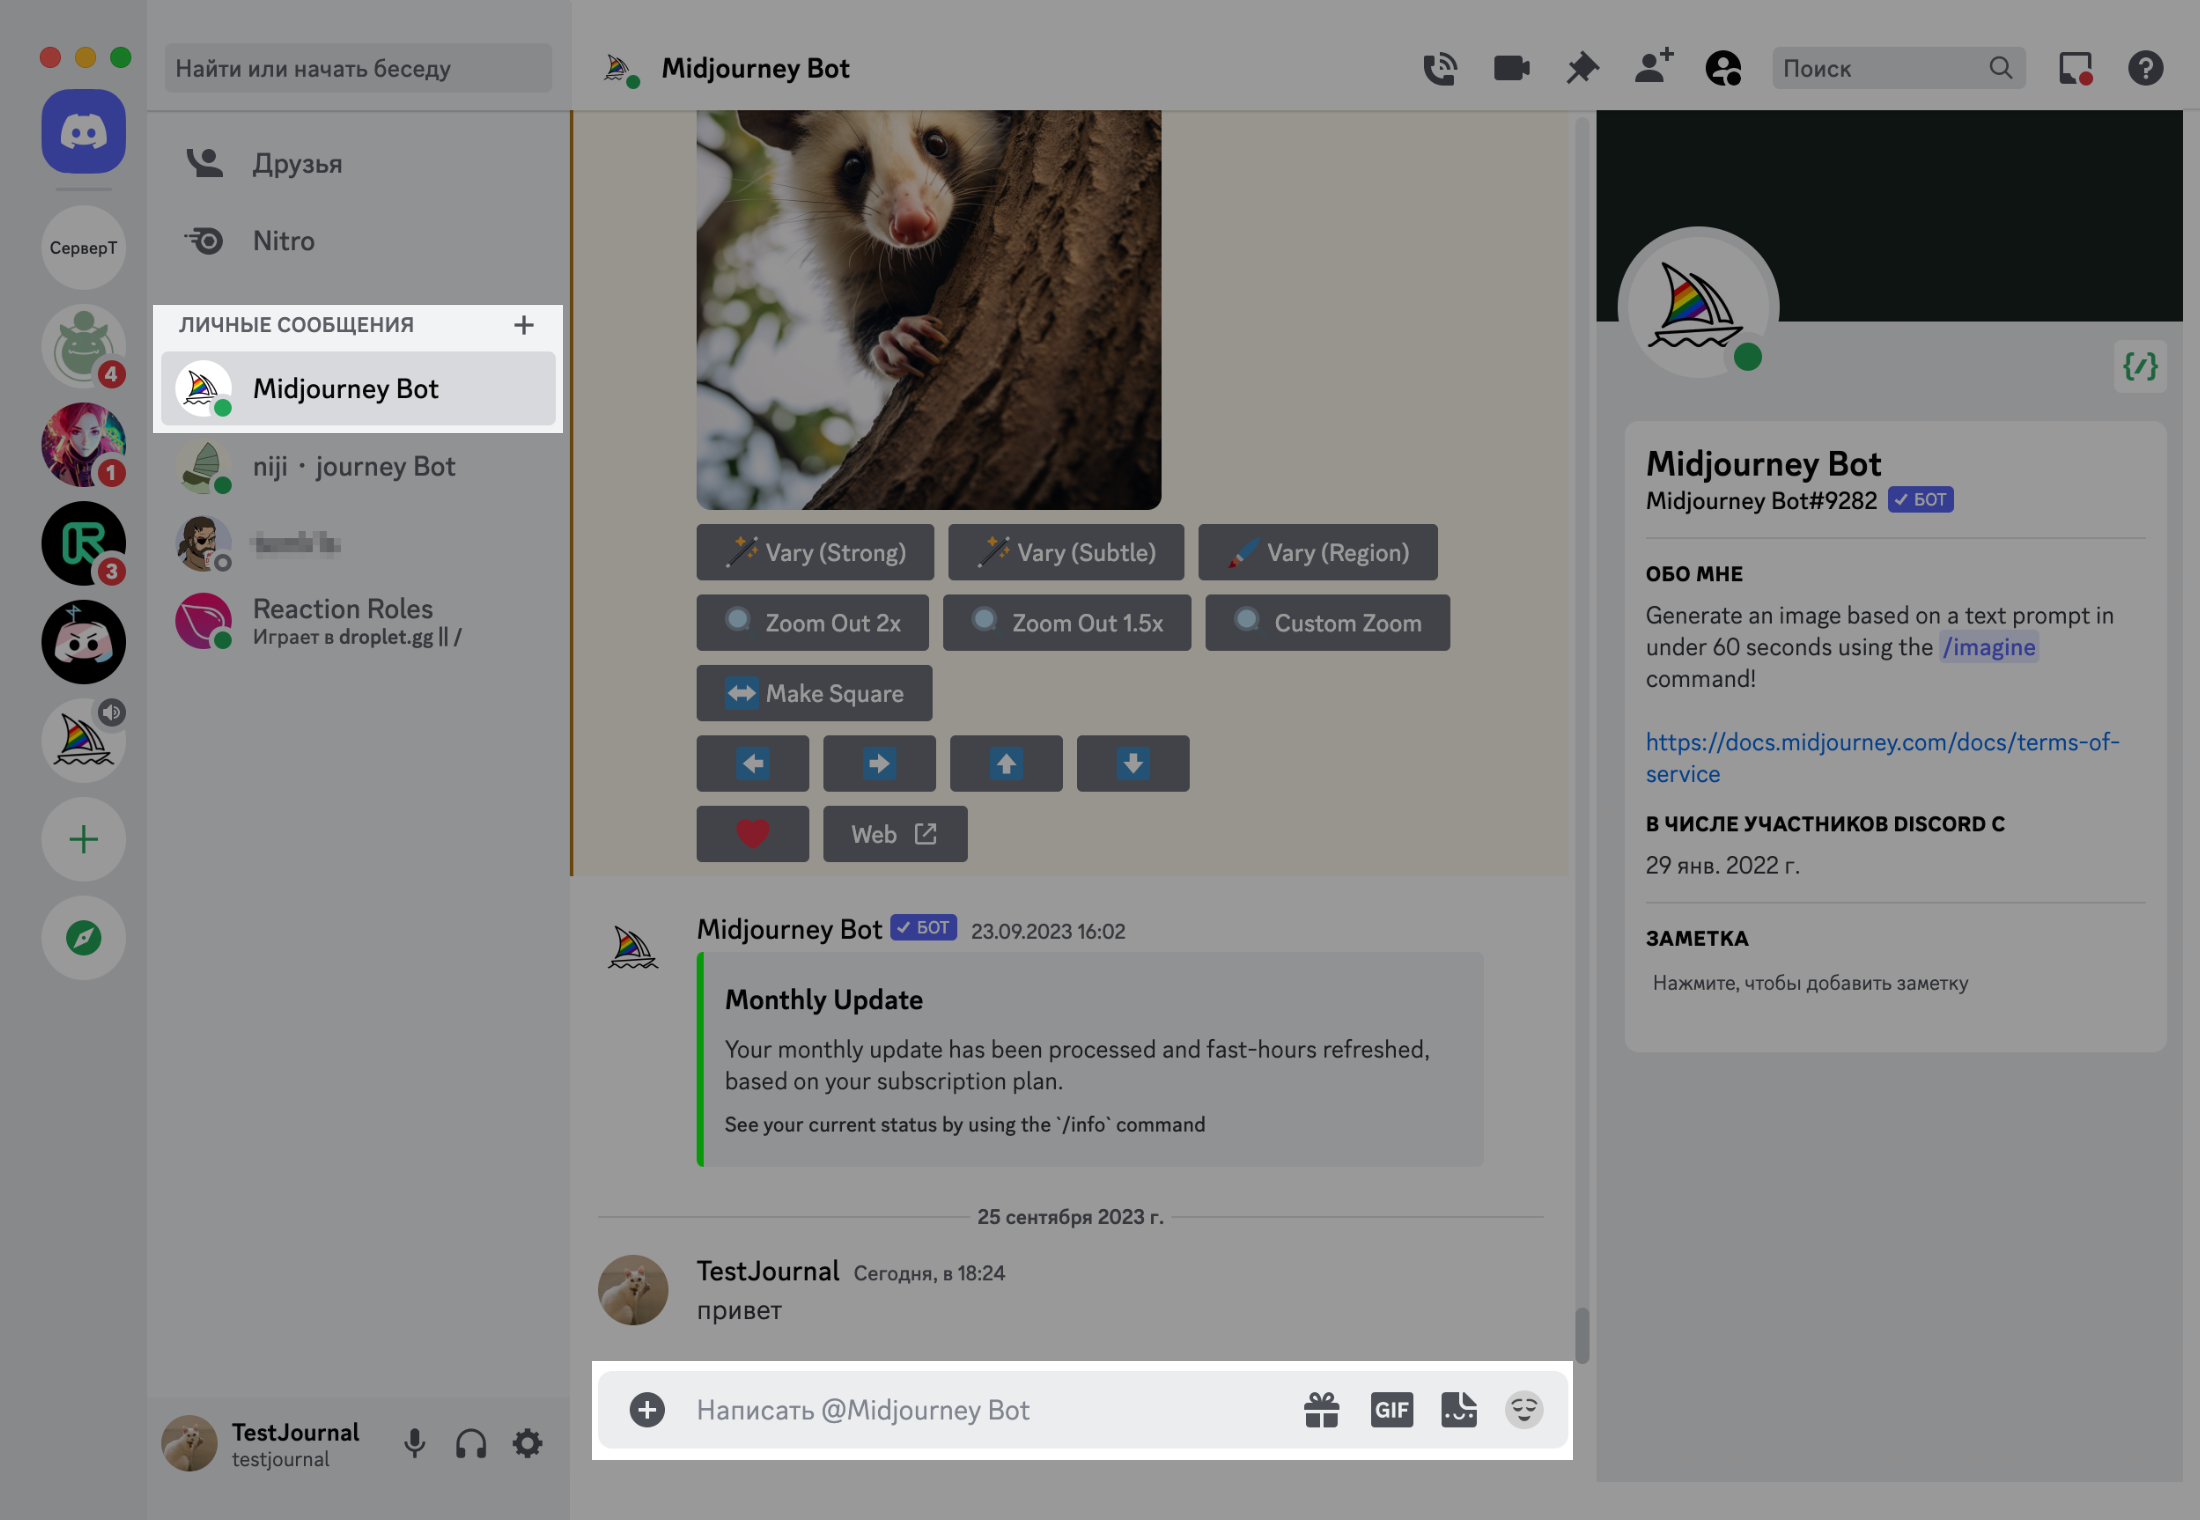Click Найти или начать беседу search box
Screen dimensions: 2200x1520
pos(357,68)
